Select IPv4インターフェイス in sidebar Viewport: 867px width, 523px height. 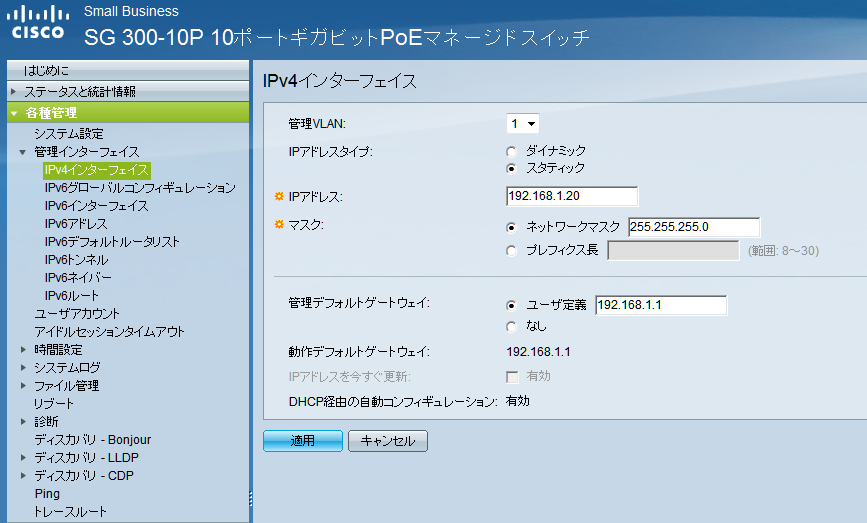(97, 170)
